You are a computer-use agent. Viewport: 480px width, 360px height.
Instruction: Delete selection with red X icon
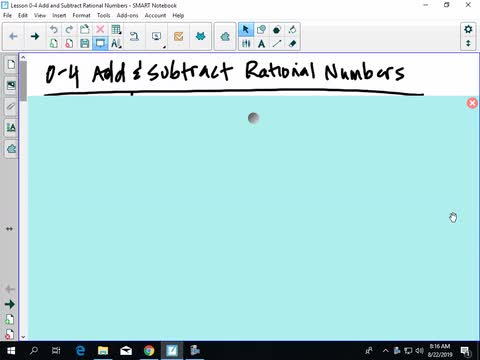click(x=100, y=29)
